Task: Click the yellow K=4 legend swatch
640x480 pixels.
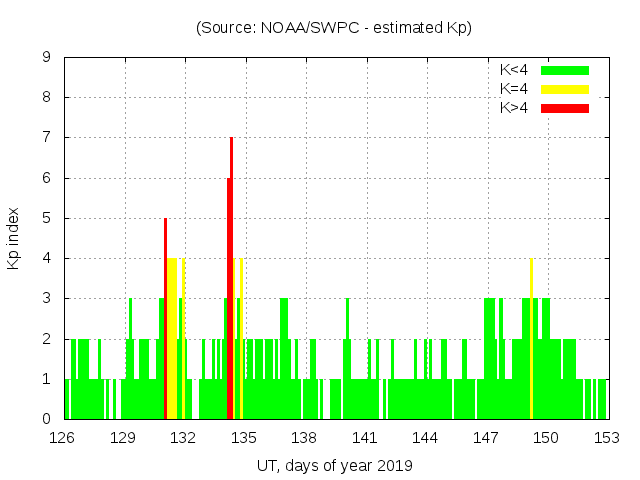Action: click(565, 89)
